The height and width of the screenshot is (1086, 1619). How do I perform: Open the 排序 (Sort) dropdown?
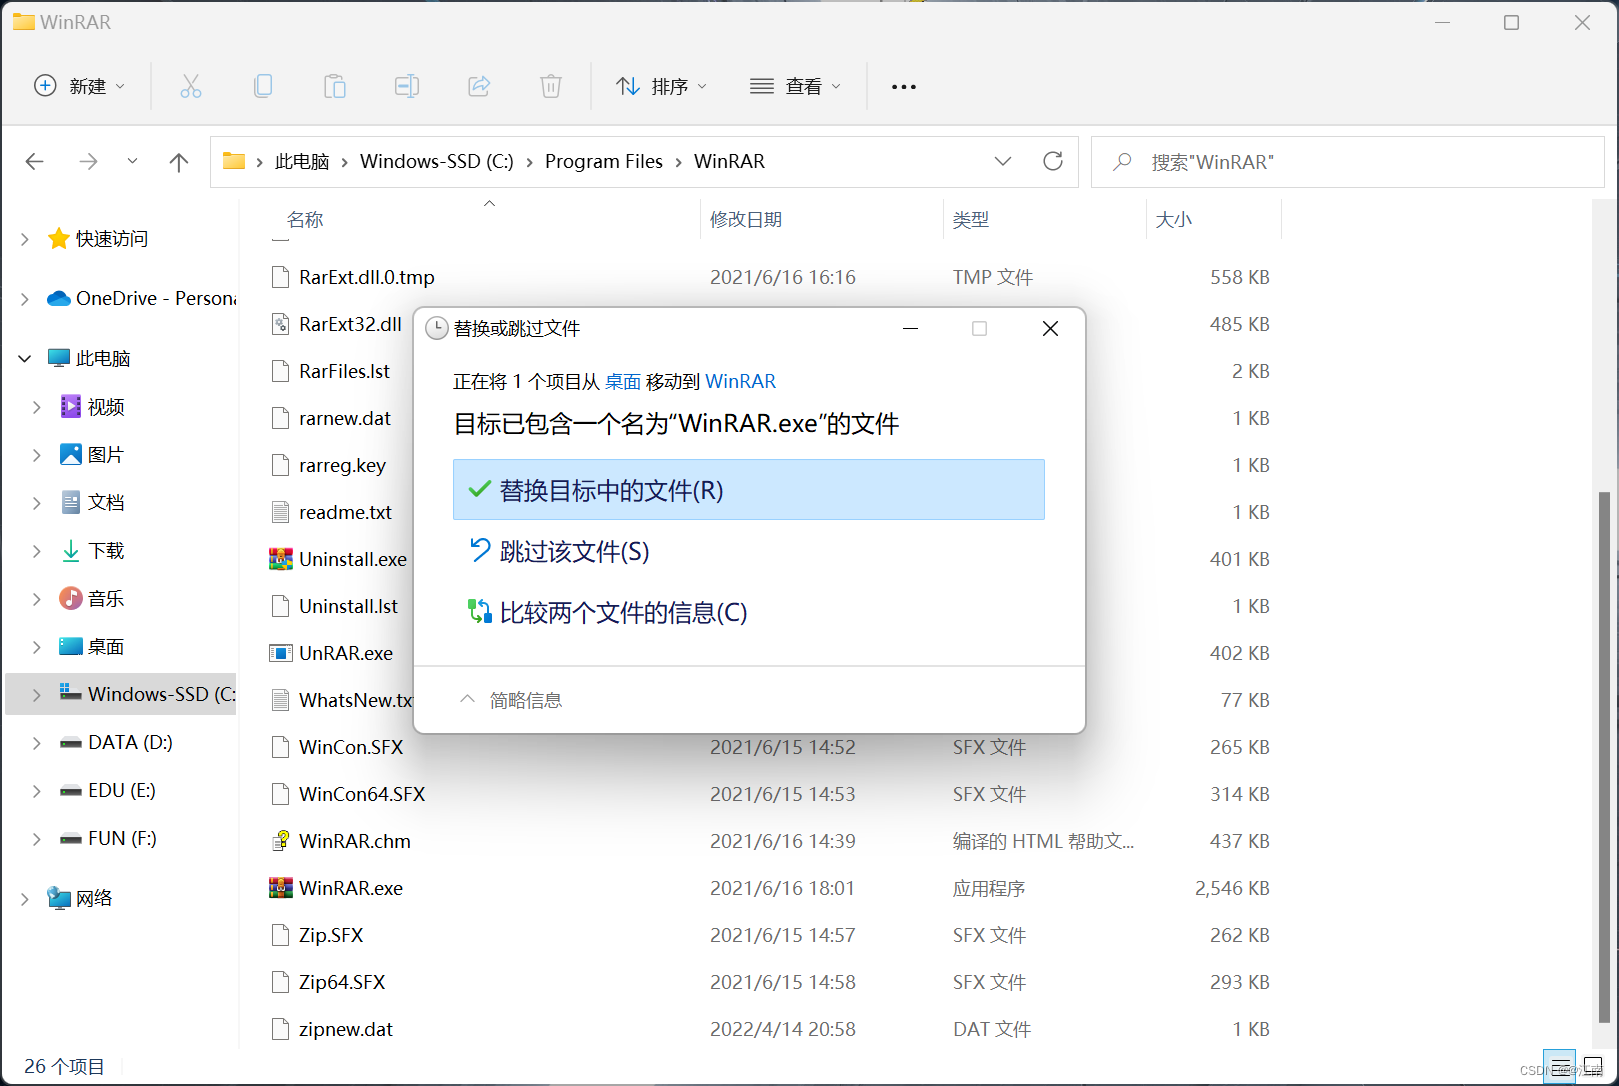coord(661,86)
